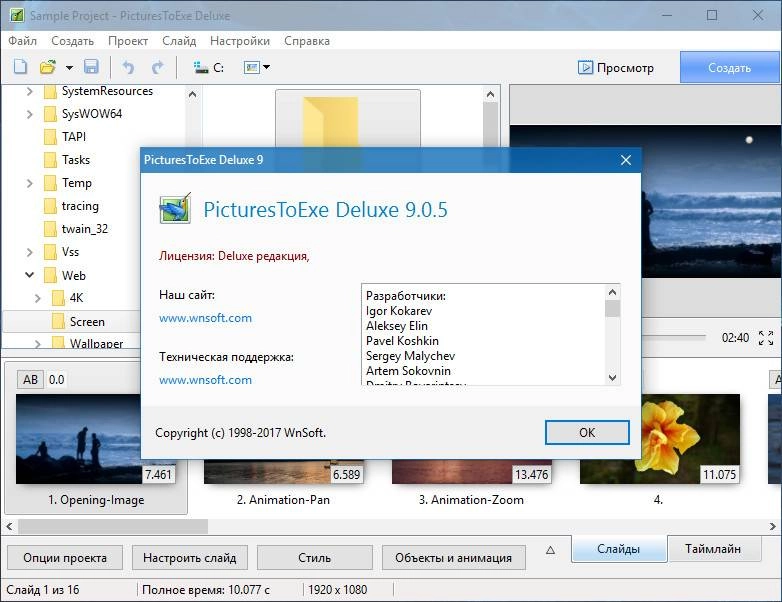Viewport: 782px width, 602px height.
Task: Click the file panel scroll up arrow
Action: point(490,94)
